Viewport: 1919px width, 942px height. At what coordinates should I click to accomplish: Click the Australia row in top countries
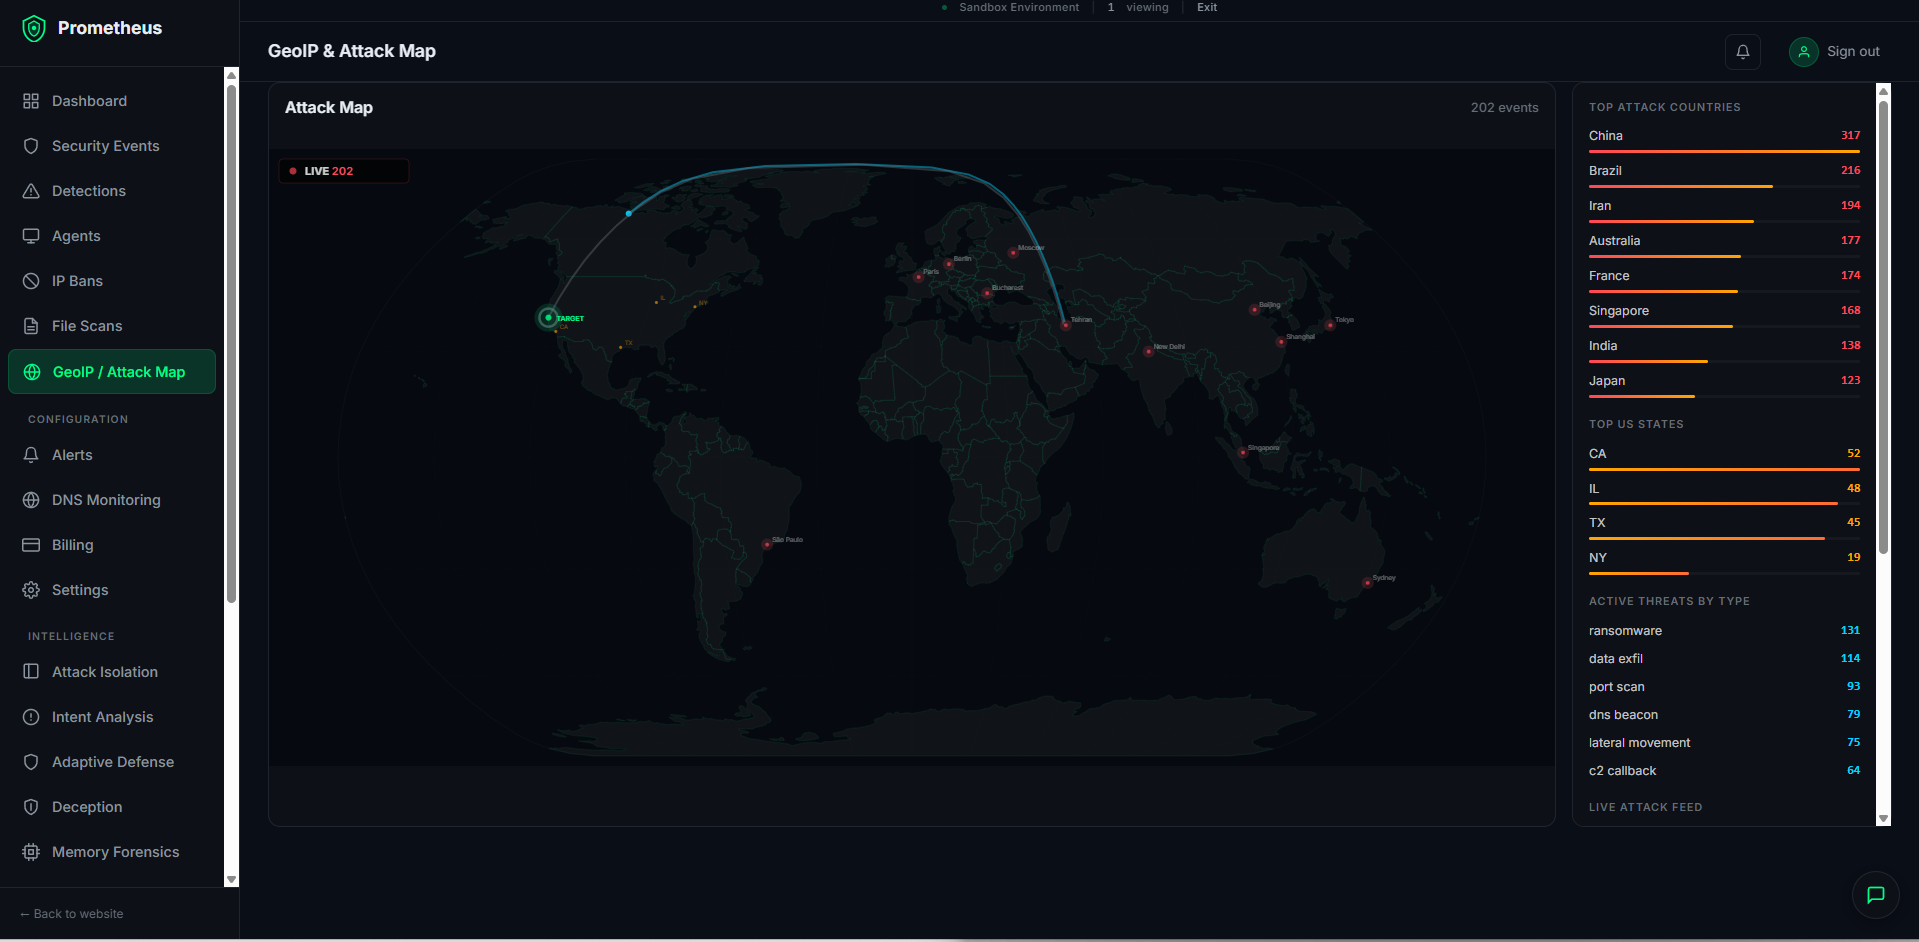coord(1724,245)
